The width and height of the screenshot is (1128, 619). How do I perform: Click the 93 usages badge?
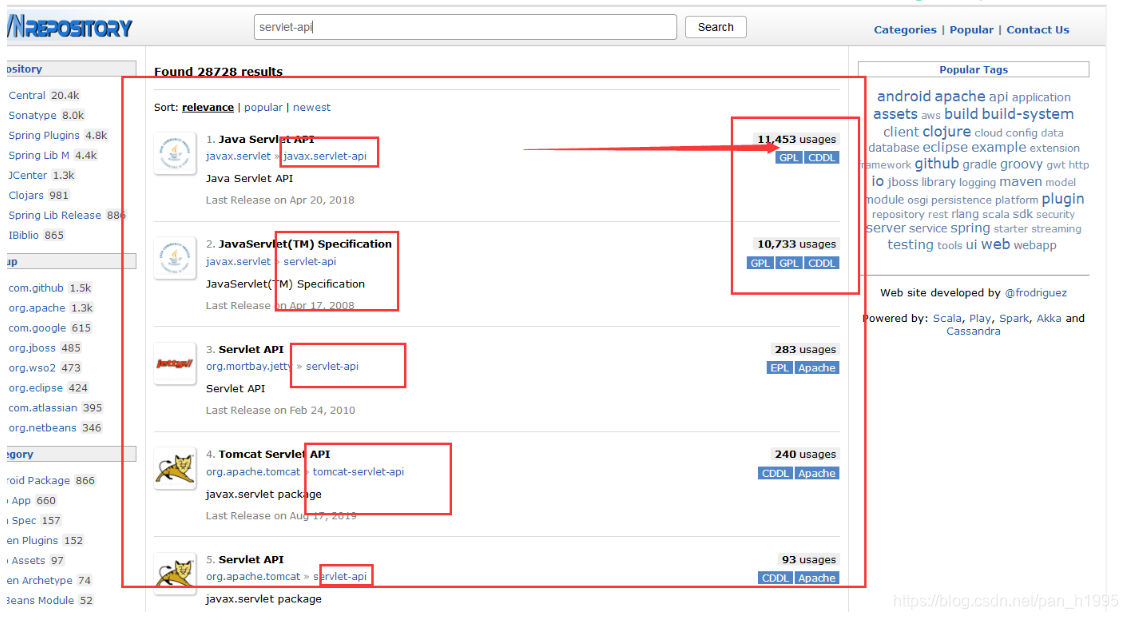click(809, 559)
